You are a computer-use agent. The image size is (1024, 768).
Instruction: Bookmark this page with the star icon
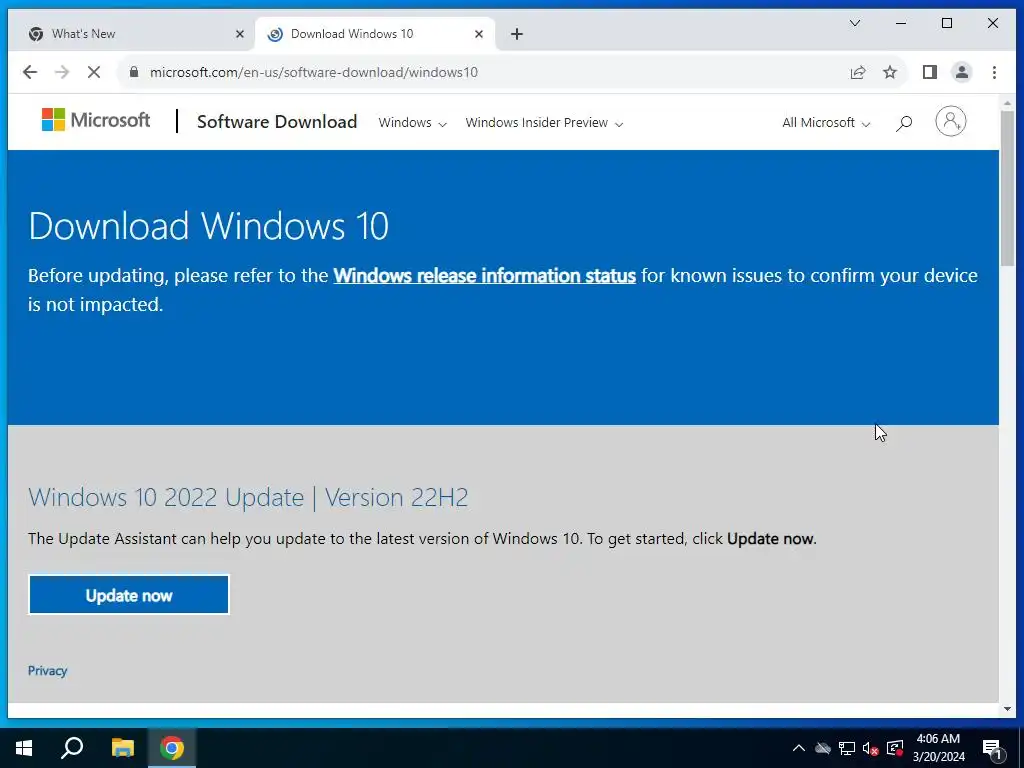tap(889, 72)
